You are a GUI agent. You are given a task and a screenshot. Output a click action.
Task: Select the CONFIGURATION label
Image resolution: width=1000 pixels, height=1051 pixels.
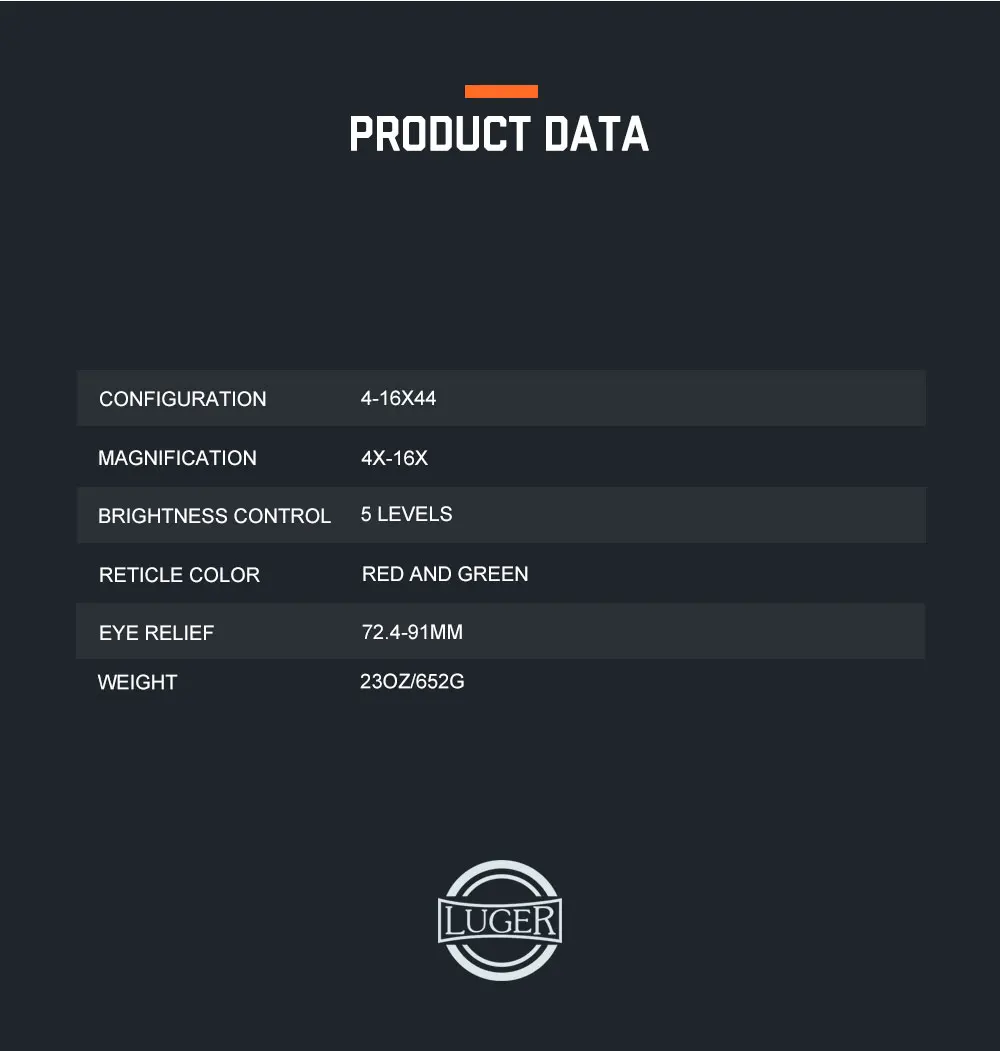pyautogui.click(x=182, y=399)
